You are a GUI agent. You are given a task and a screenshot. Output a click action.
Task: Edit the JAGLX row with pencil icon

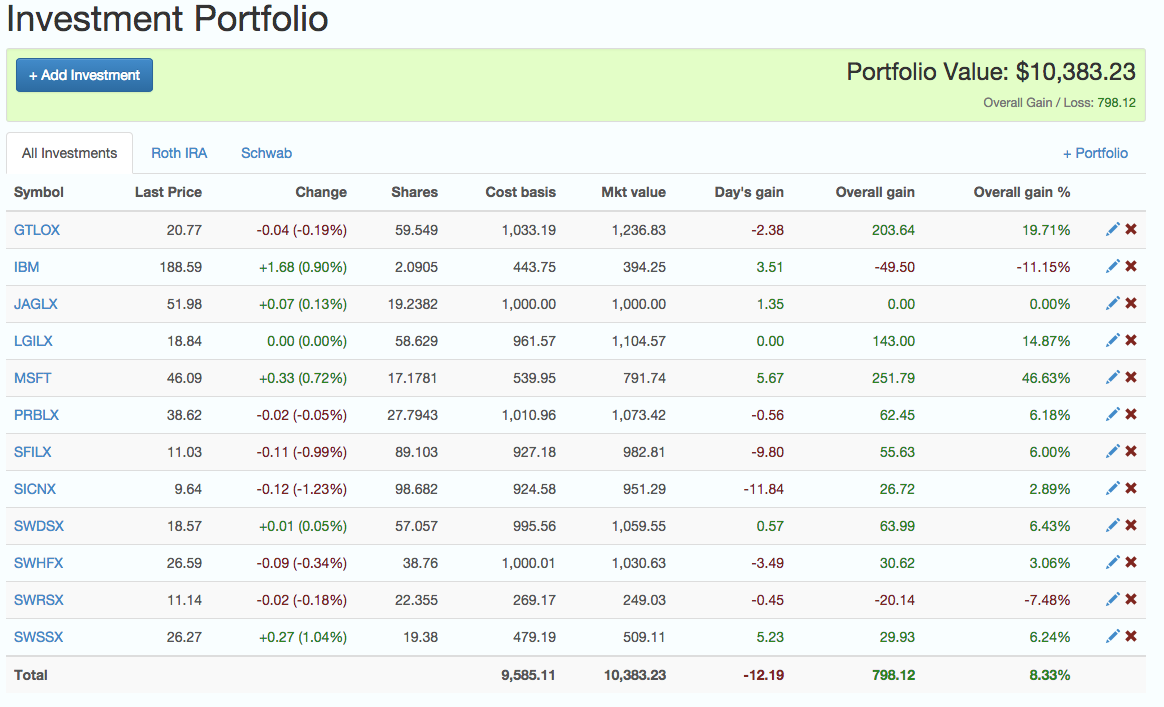(x=1112, y=304)
